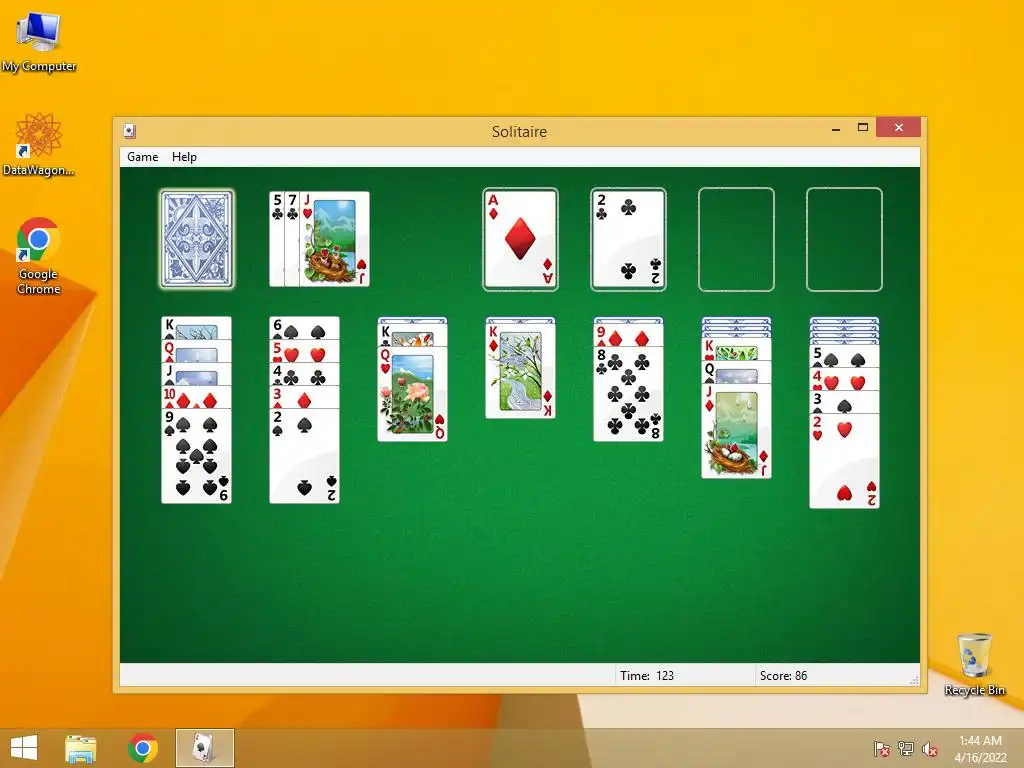This screenshot has width=1024, height=768.
Task: Select the 6 of spades in second column
Action: 304,328
